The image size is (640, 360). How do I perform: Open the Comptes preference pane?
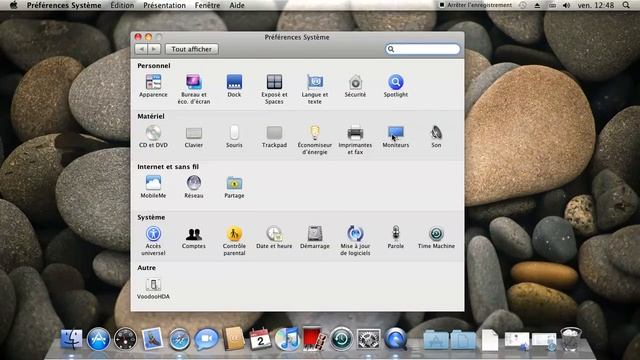(x=193, y=238)
